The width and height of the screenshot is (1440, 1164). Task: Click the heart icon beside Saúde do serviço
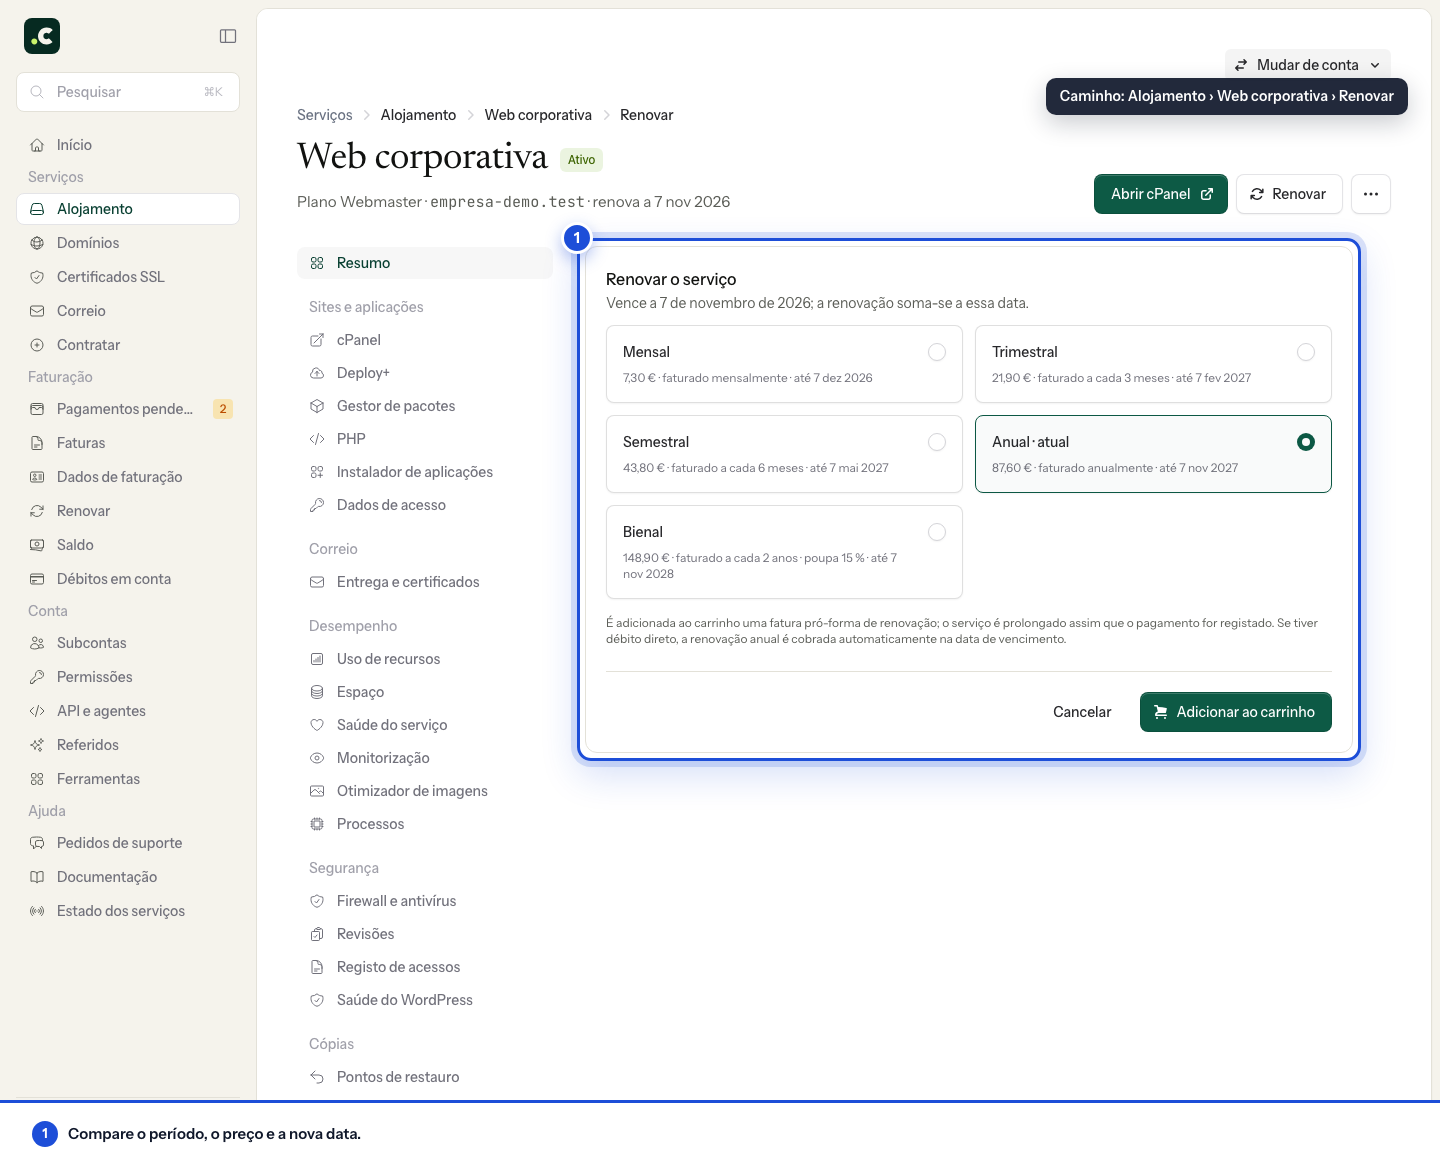(317, 725)
